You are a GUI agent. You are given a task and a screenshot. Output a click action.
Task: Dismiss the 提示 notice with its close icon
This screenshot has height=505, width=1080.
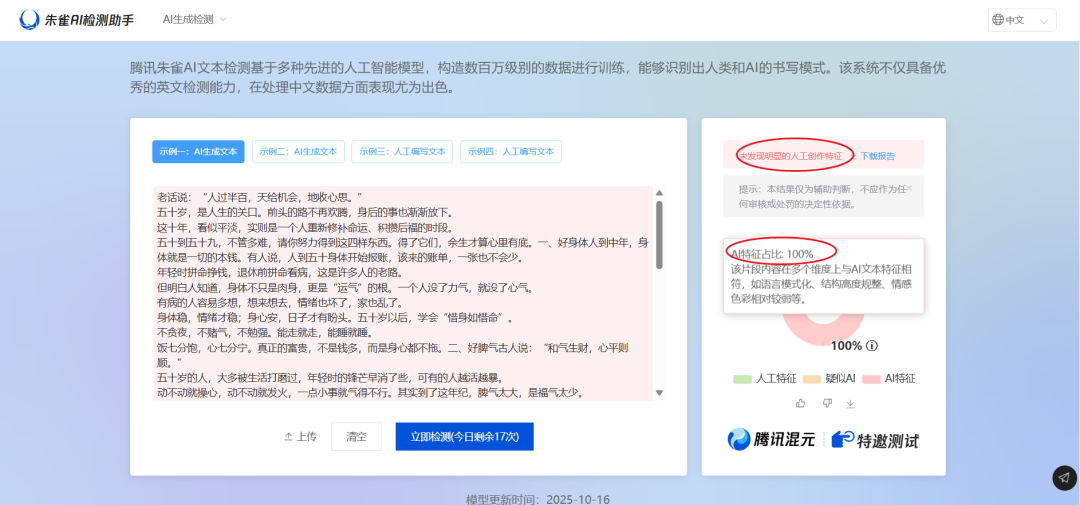point(909,187)
